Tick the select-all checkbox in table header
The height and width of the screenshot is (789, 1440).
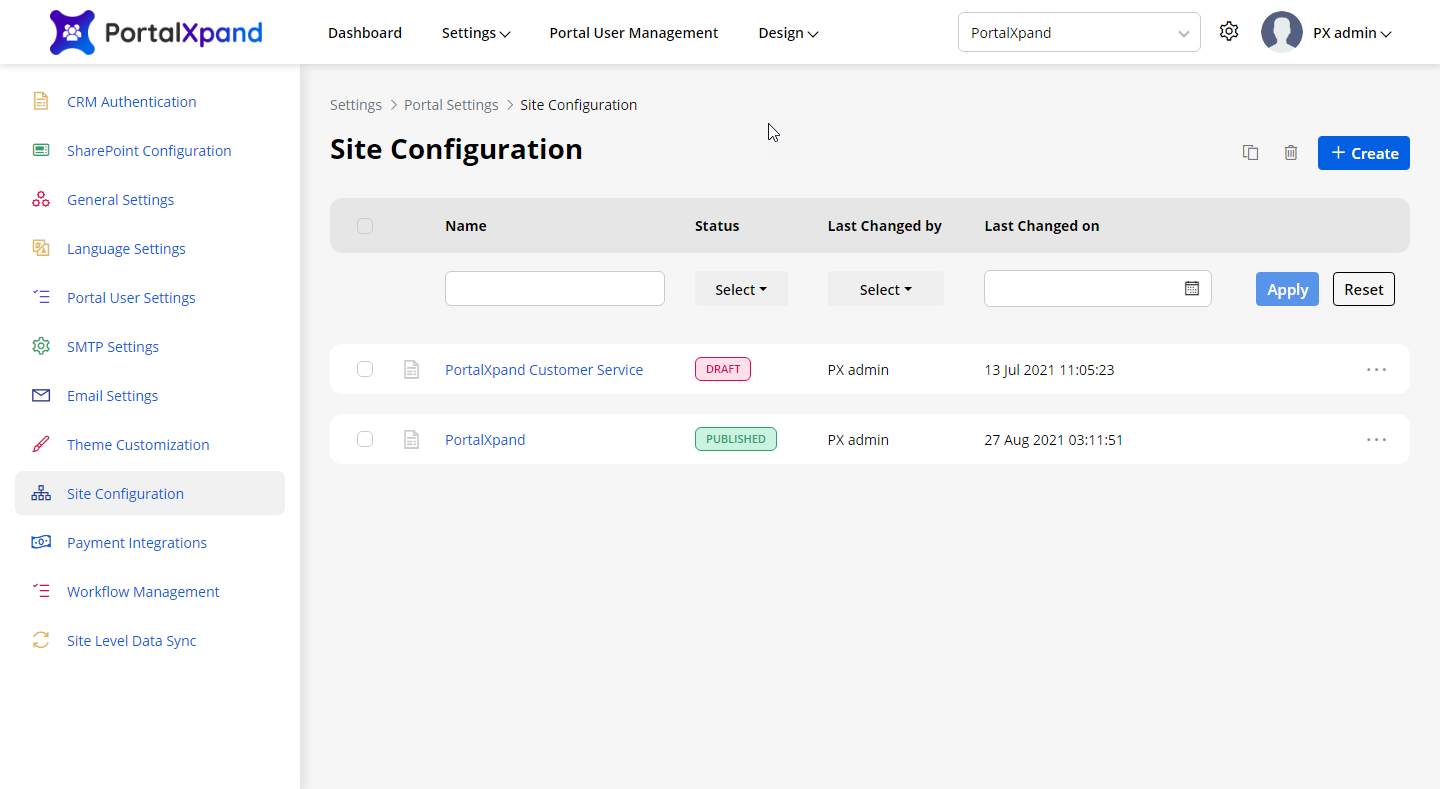365,226
